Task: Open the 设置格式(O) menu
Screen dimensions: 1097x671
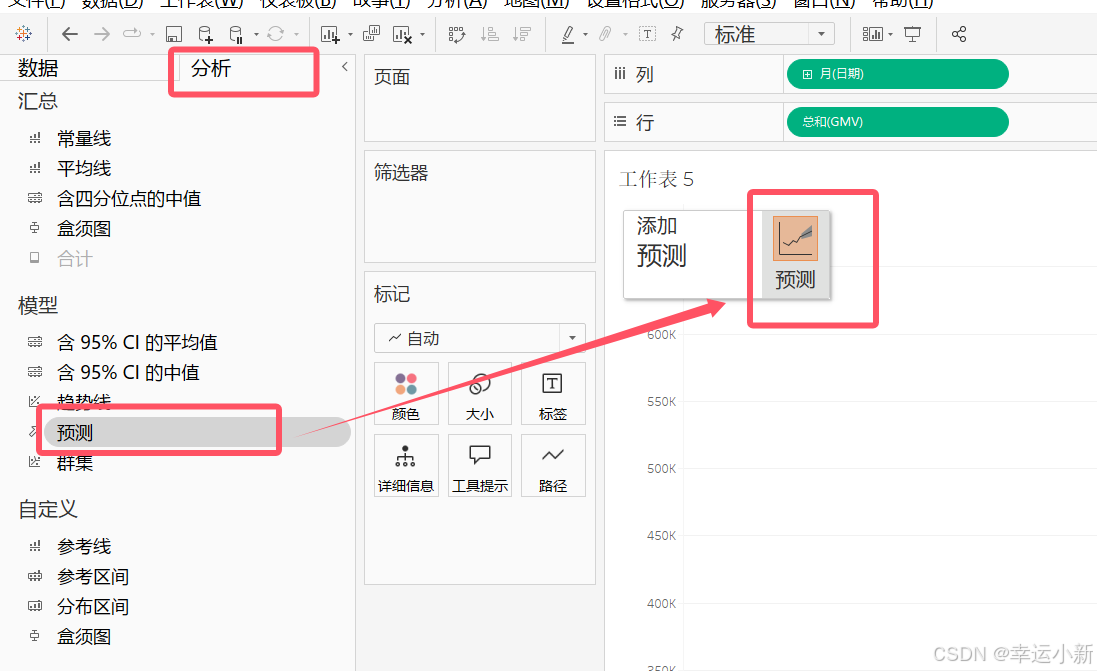Action: [x=635, y=3]
